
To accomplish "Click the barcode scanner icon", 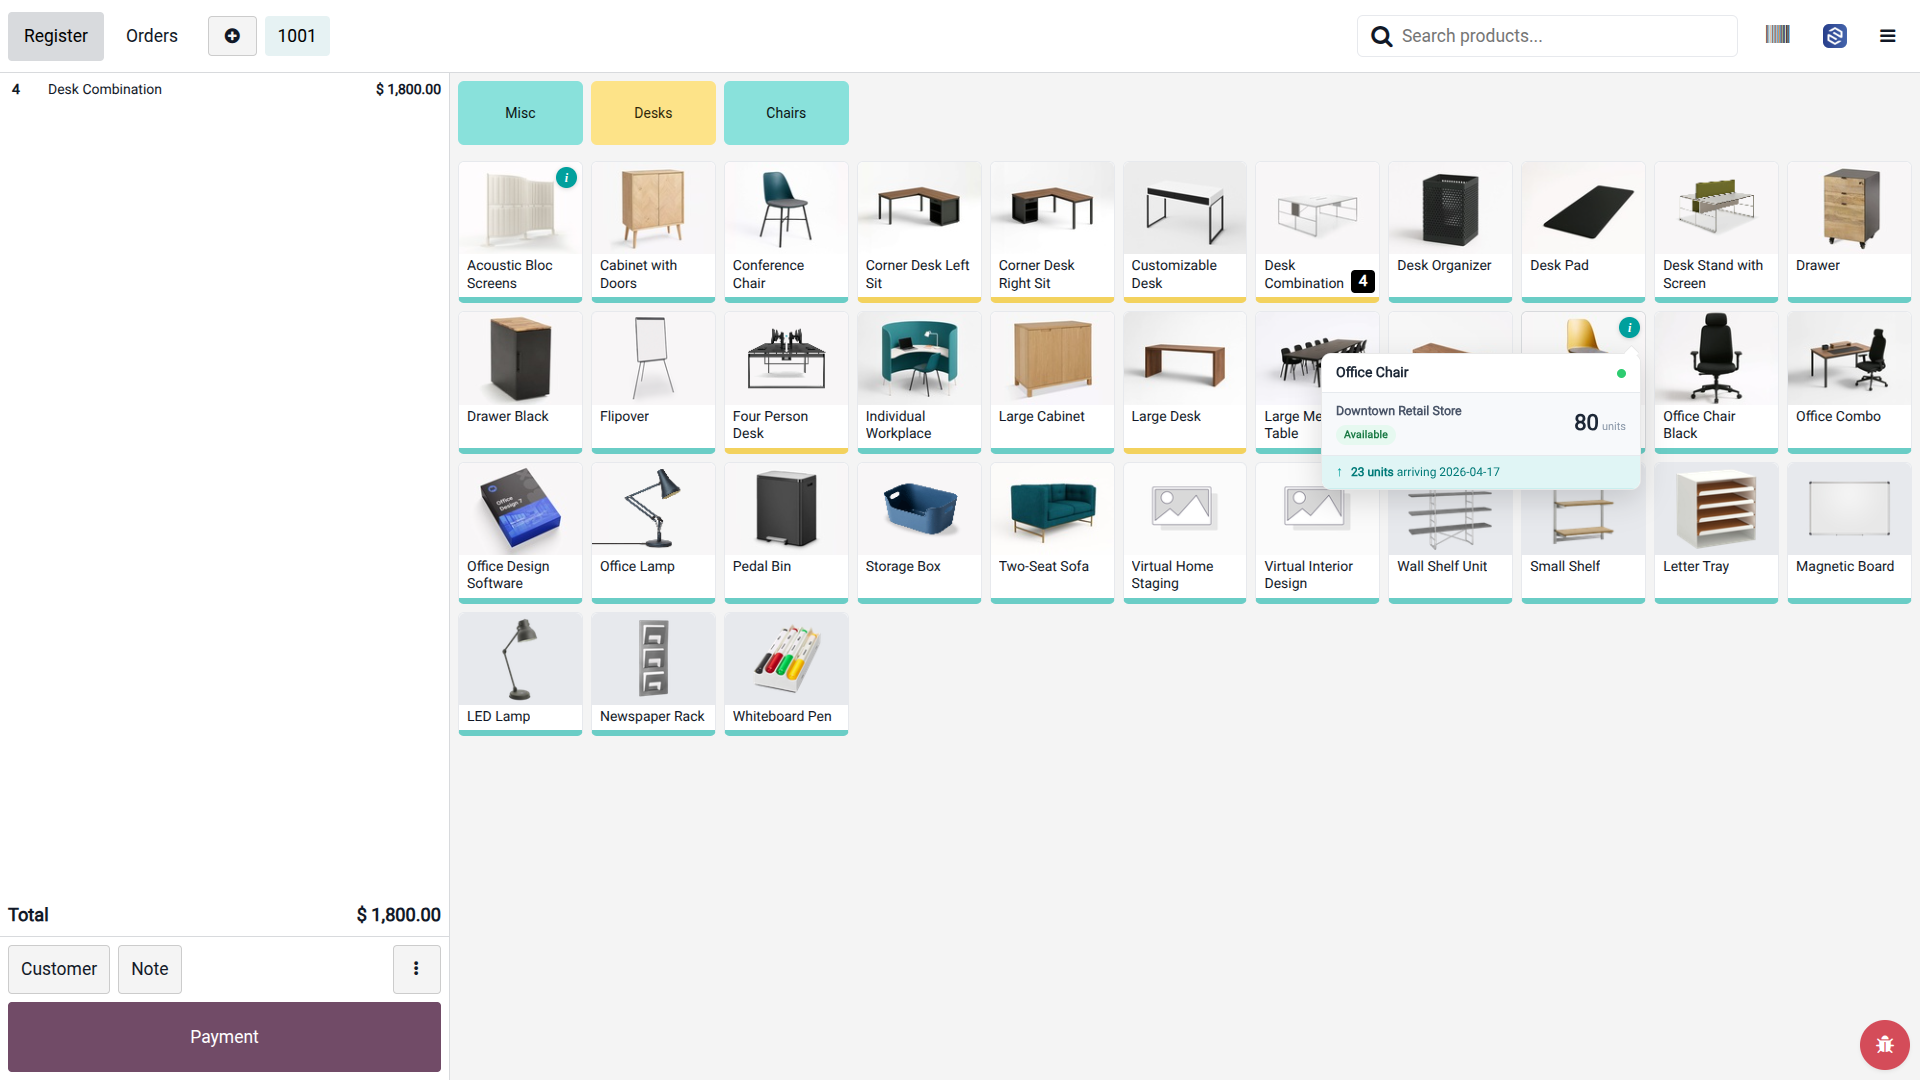I will coord(1777,35).
